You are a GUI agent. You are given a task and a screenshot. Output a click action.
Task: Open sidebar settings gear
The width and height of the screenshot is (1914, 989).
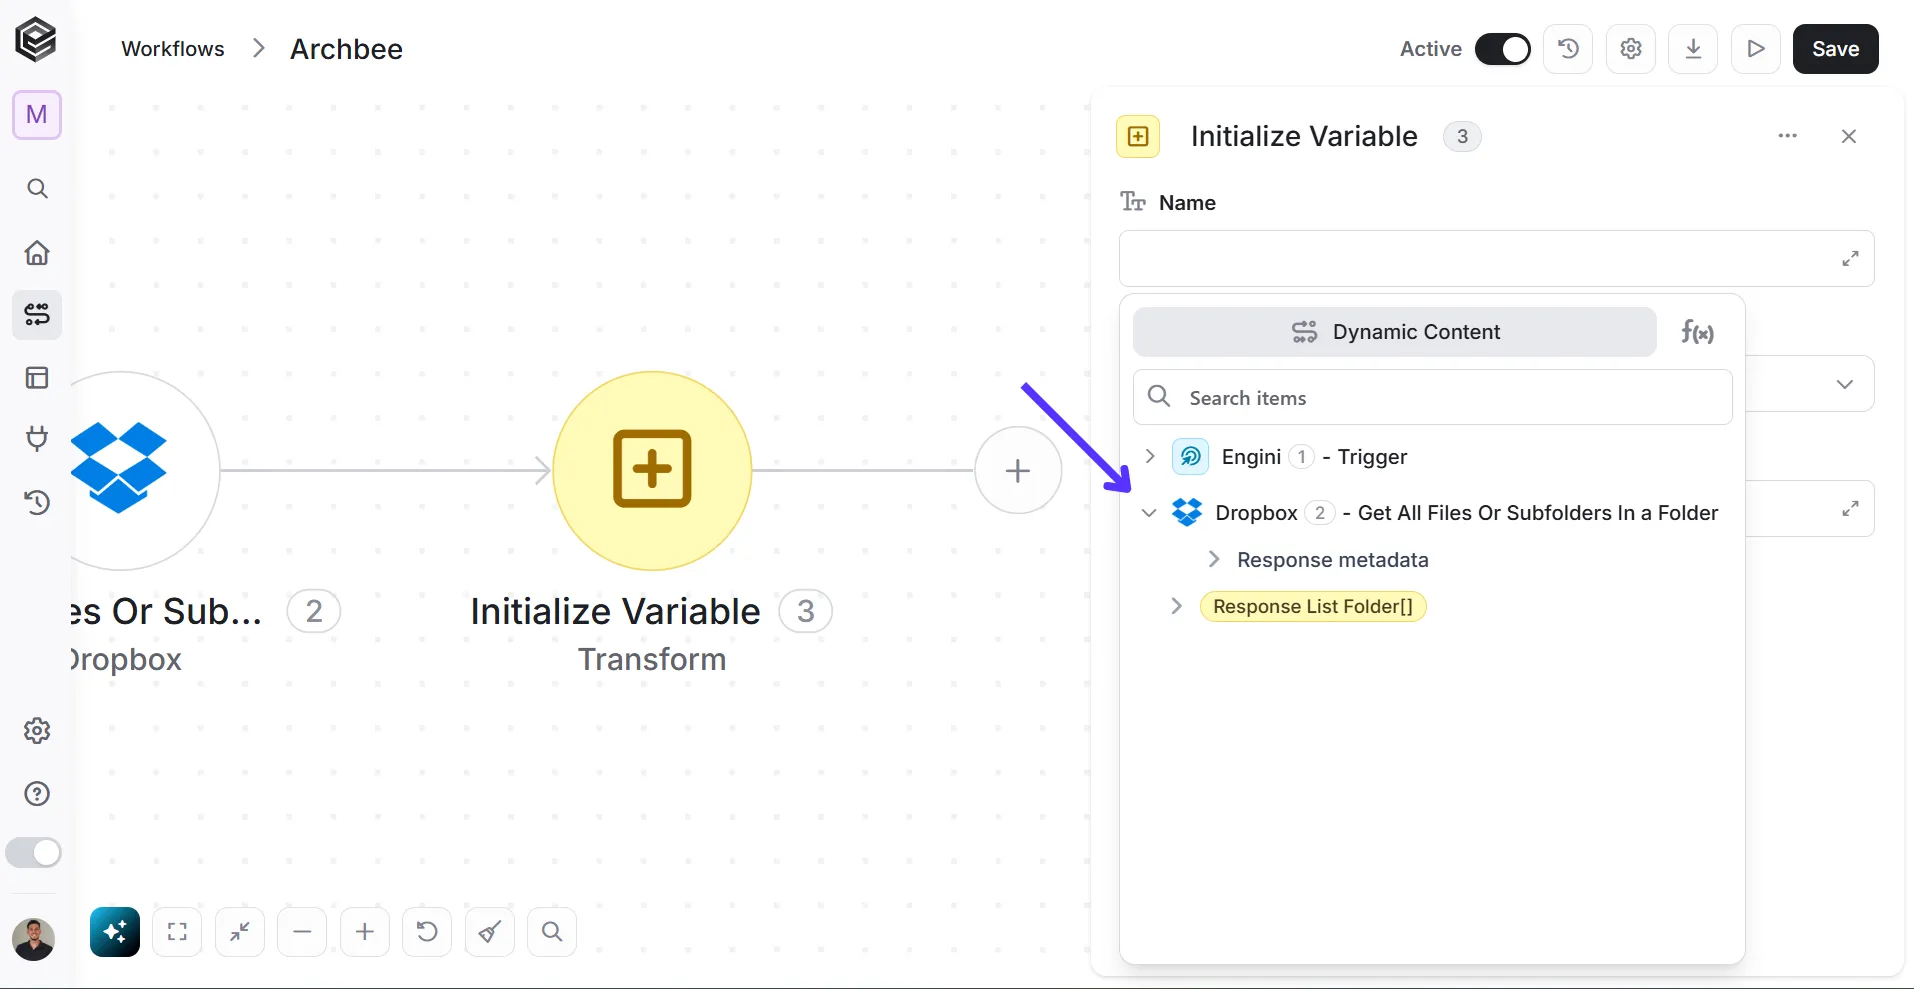37,731
